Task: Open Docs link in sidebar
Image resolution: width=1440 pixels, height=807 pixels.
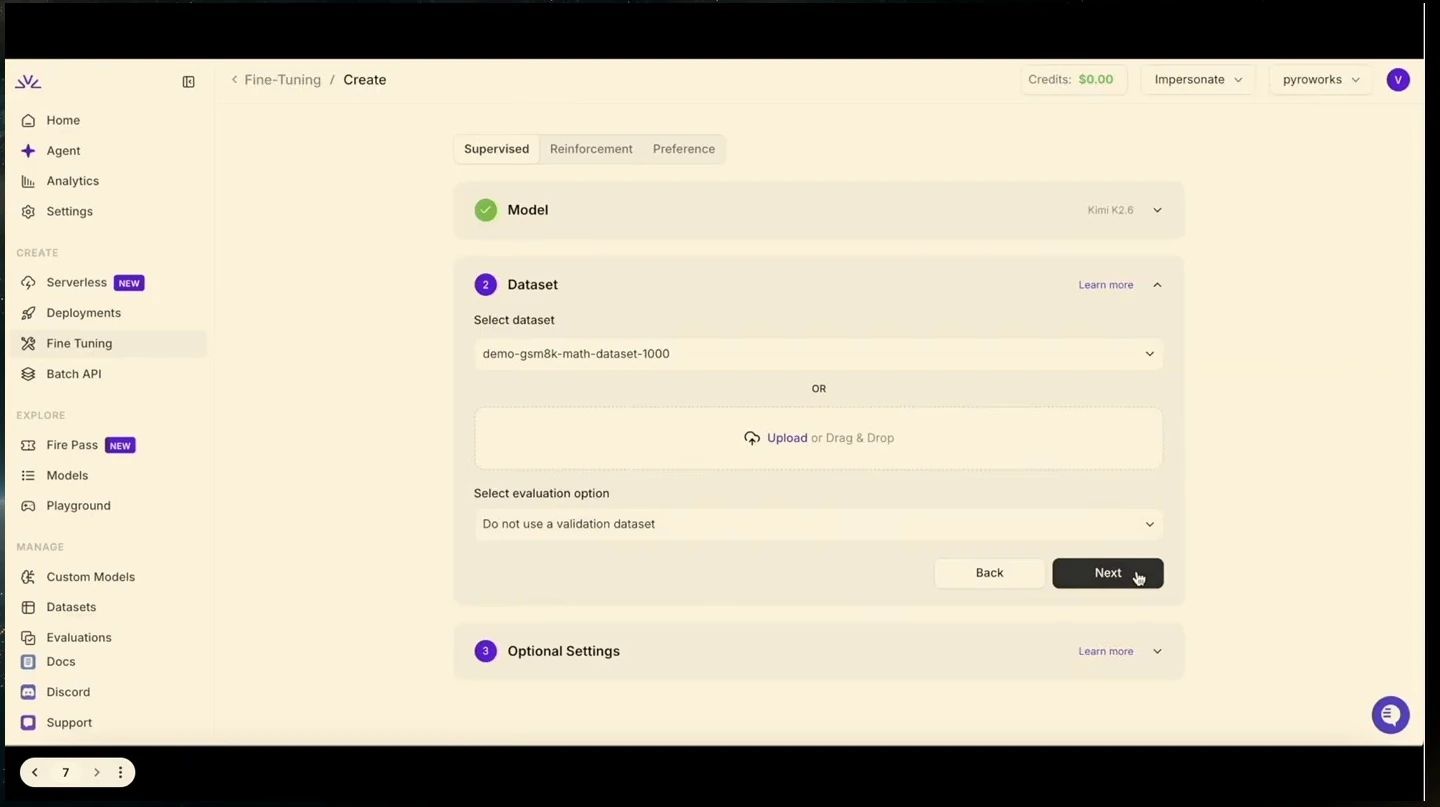Action: (x=60, y=662)
